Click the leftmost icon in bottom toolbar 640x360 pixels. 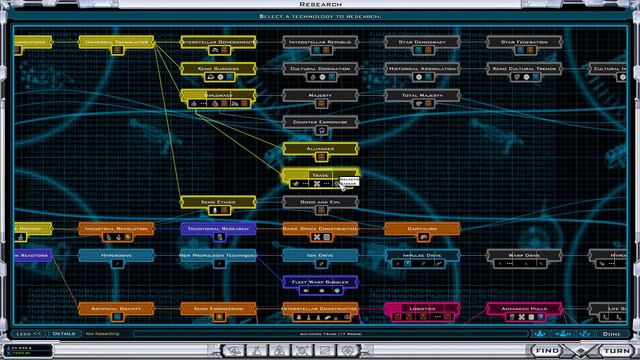233,350
